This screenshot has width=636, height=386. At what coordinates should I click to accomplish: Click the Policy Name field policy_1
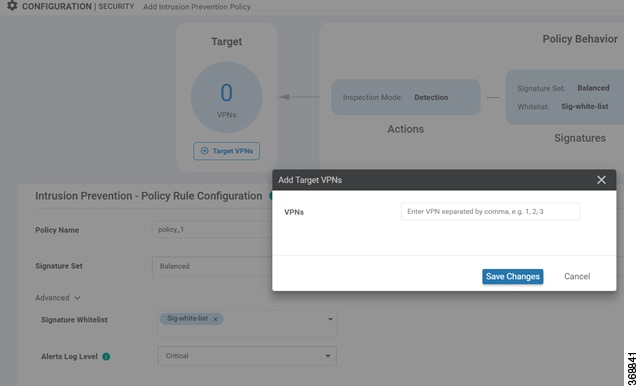[x=212, y=229]
